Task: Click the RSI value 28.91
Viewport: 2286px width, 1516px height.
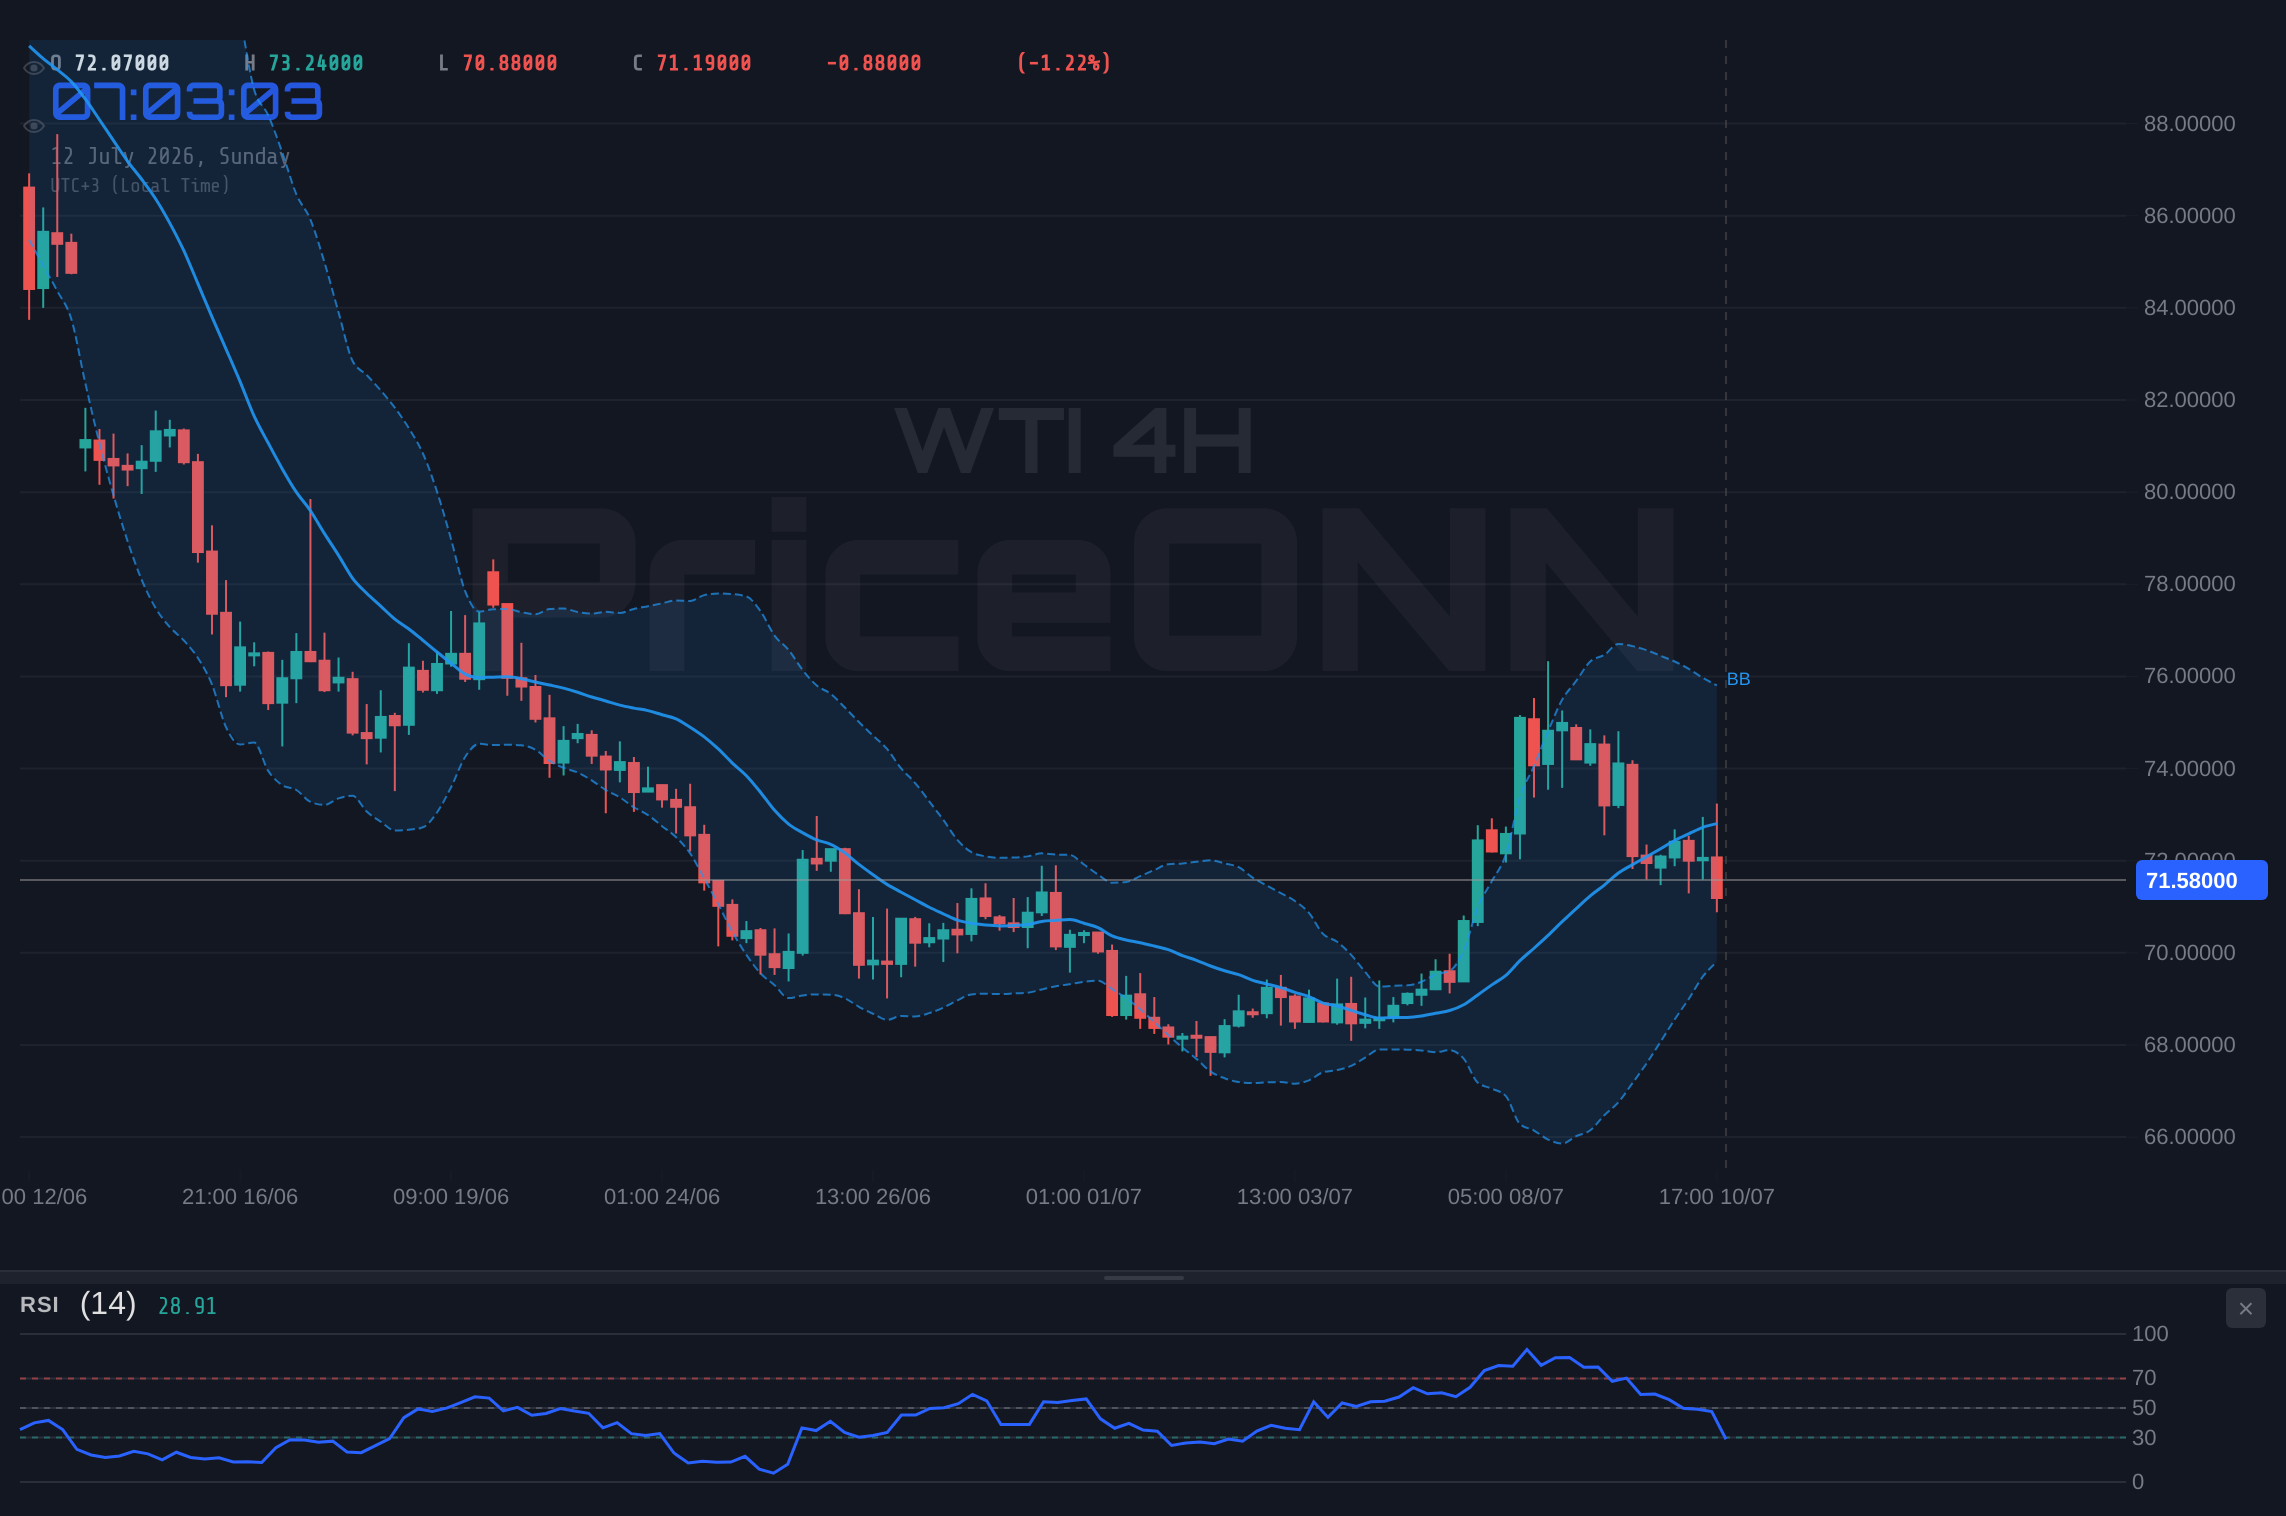Action: (187, 1306)
